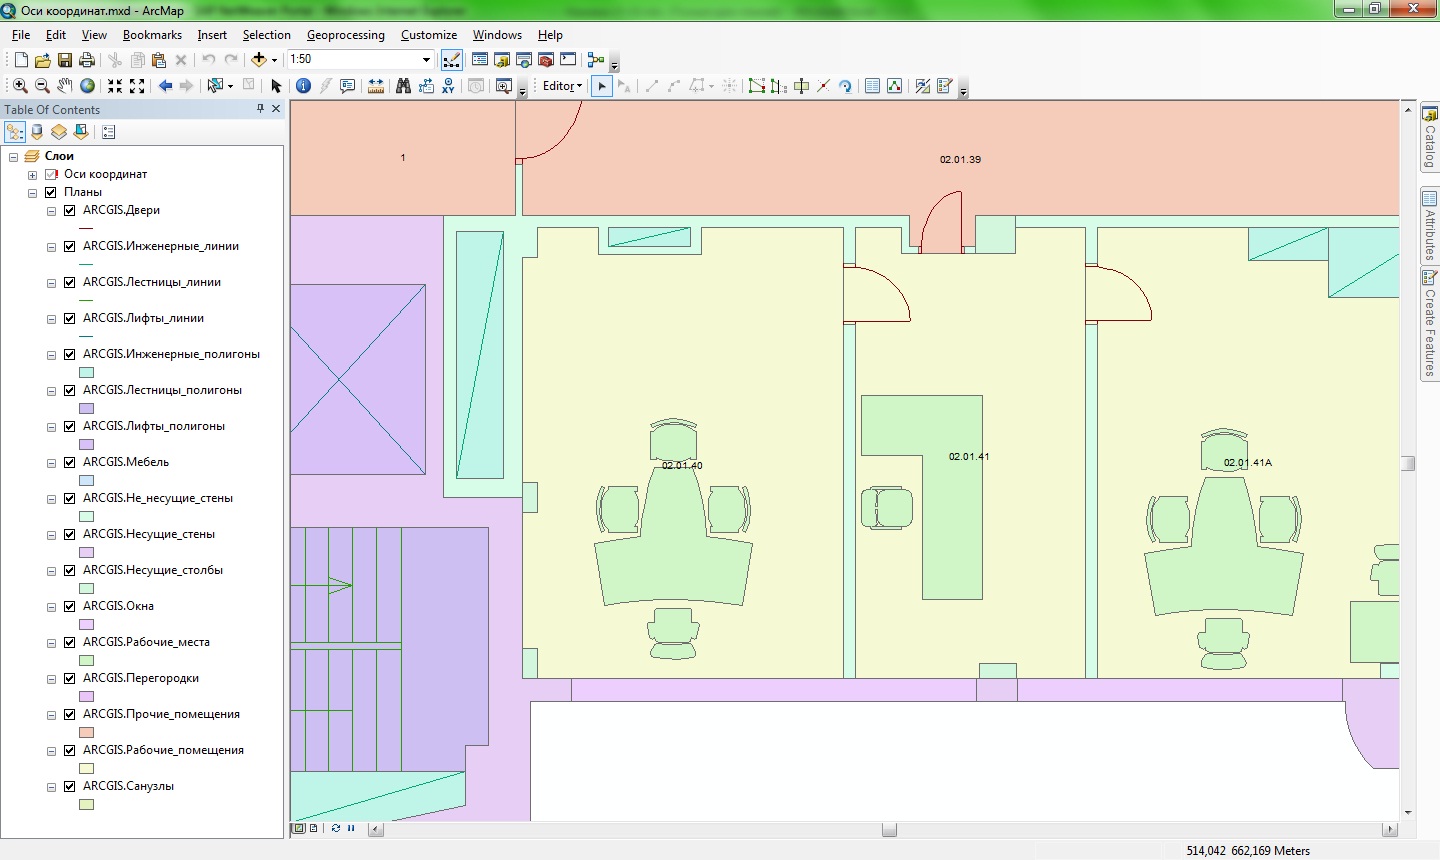Click the Full Extent globe icon
Viewport: 1440px width, 860px height.
[88, 86]
